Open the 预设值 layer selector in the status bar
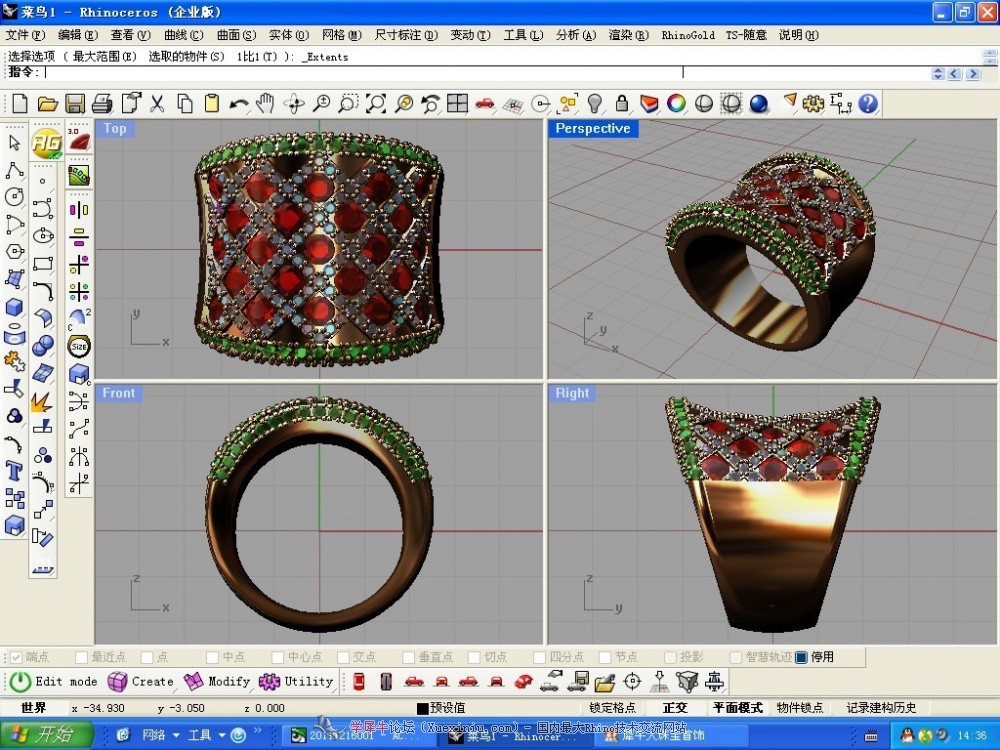This screenshot has height=750, width=1000. pyautogui.click(x=447, y=708)
